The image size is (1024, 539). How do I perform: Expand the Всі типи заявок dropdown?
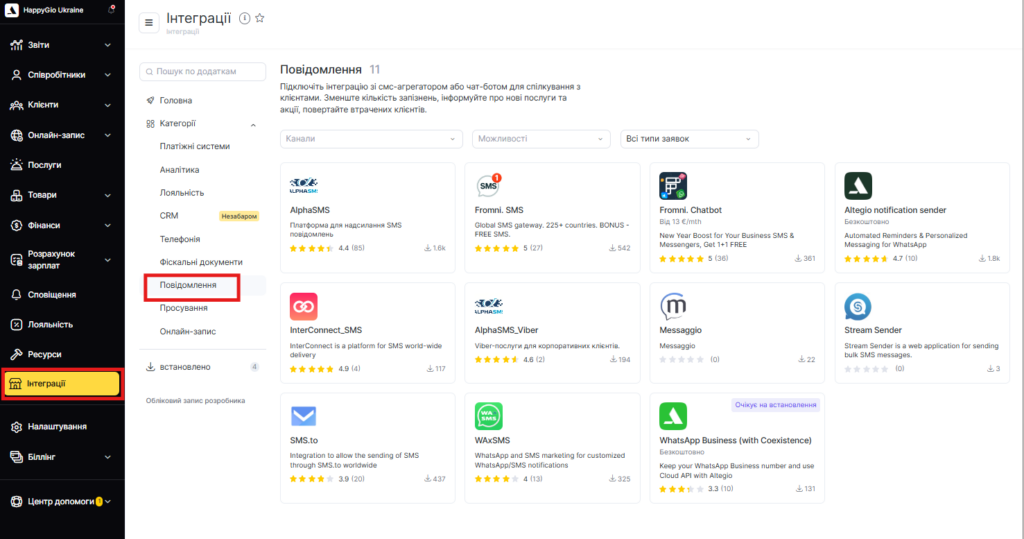tap(689, 139)
